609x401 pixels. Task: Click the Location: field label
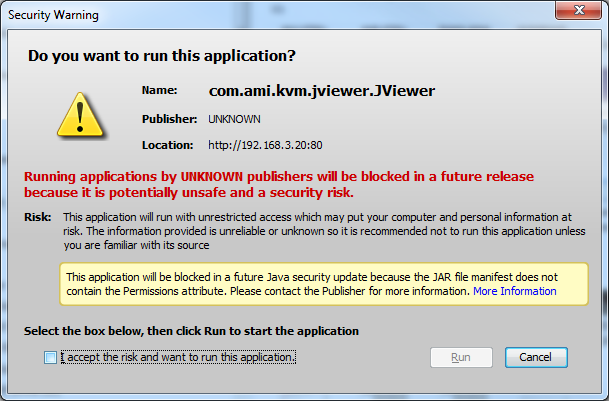[167, 145]
